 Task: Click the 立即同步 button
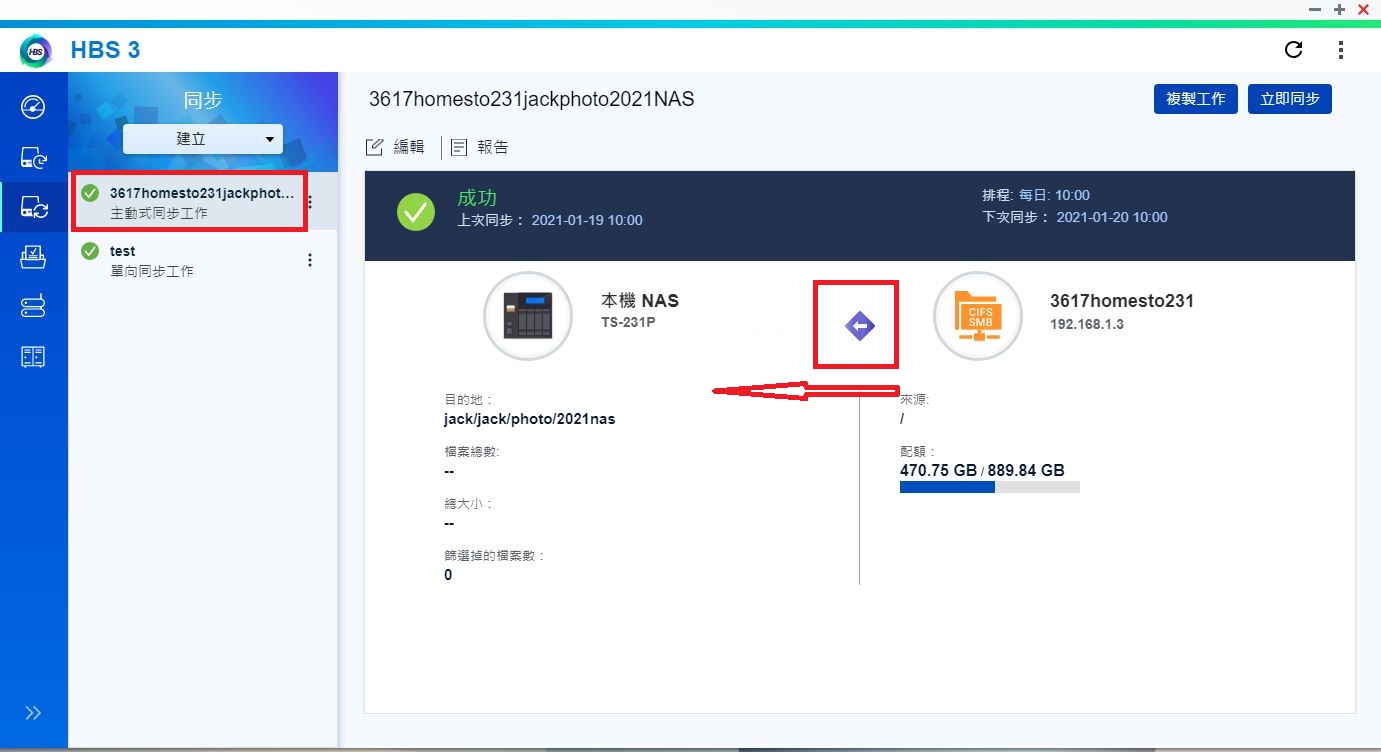(x=1290, y=99)
